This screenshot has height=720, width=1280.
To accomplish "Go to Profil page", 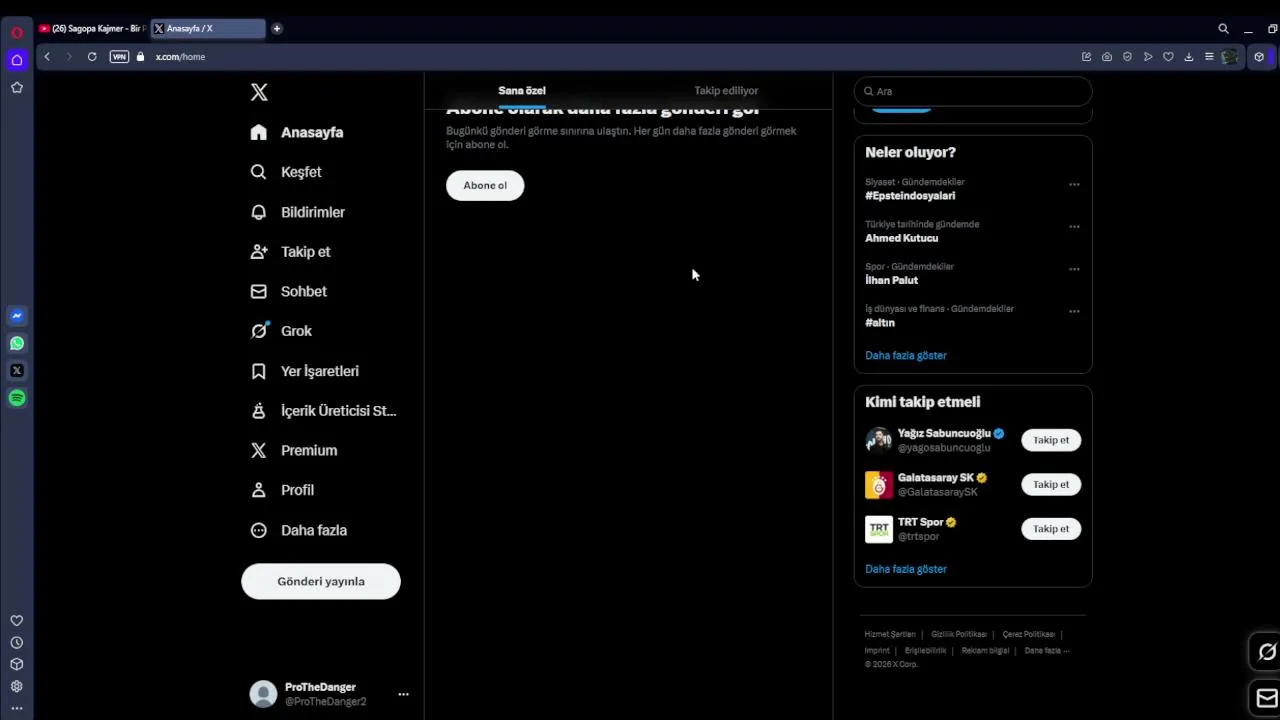I will point(282,490).
